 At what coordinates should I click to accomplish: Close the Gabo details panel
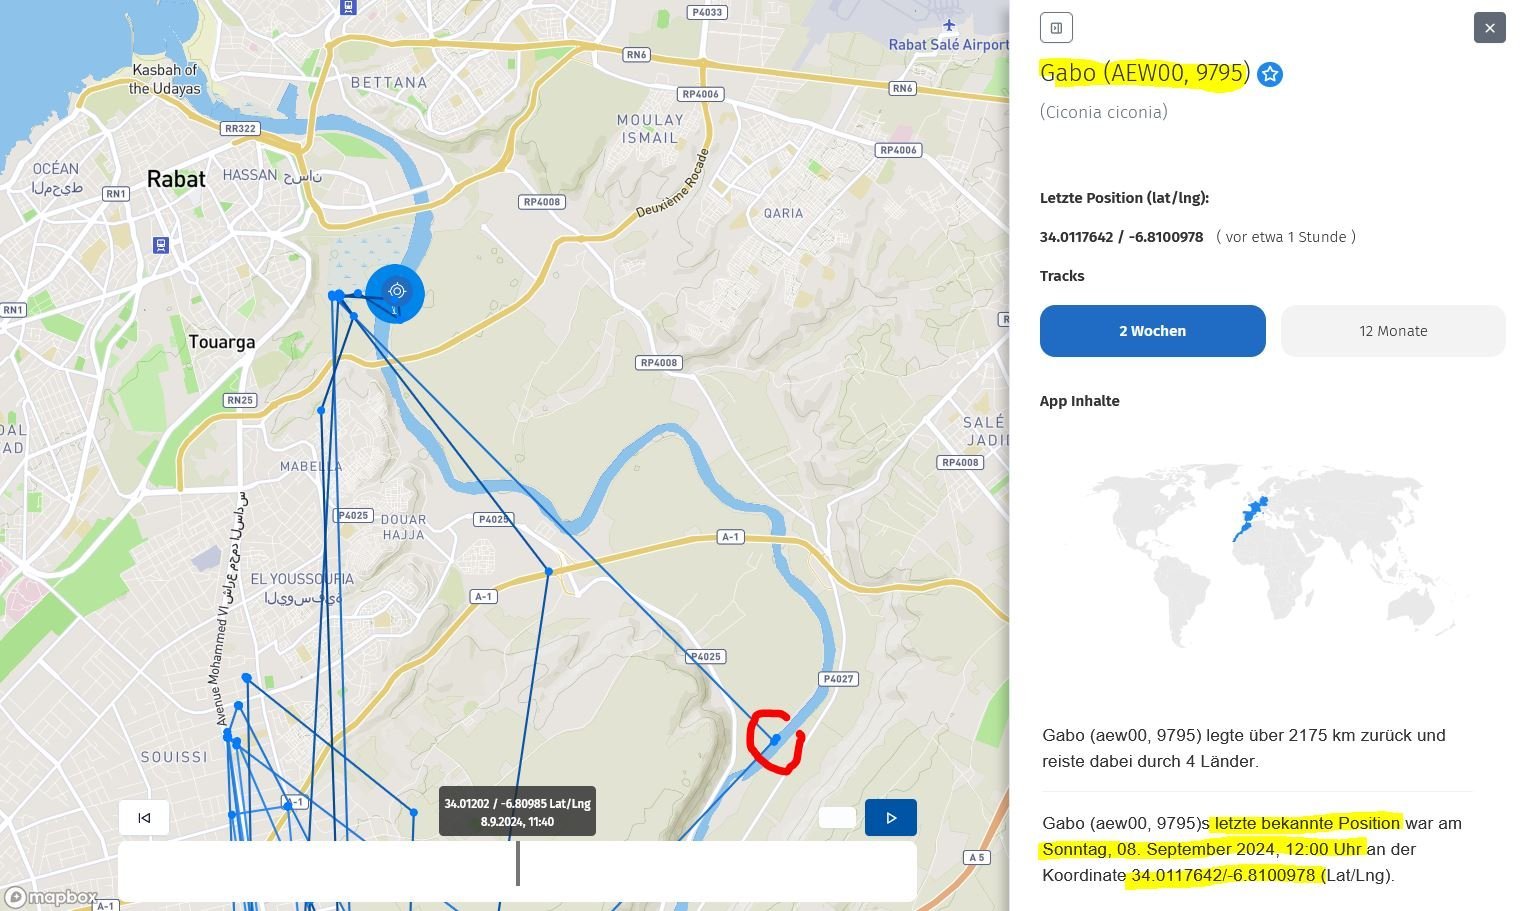click(1489, 28)
